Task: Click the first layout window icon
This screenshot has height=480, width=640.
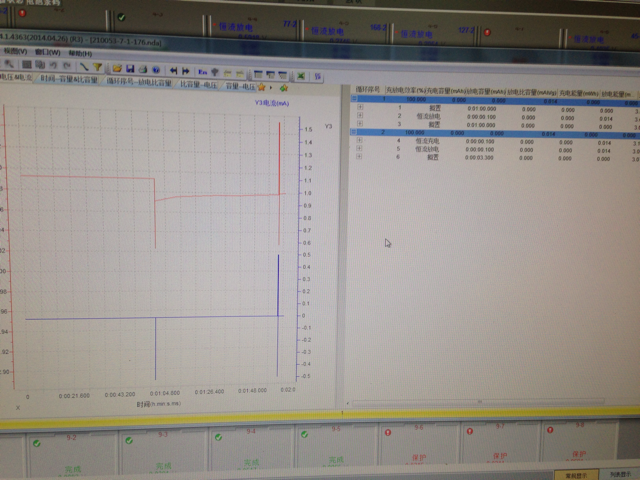Action: pos(258,74)
